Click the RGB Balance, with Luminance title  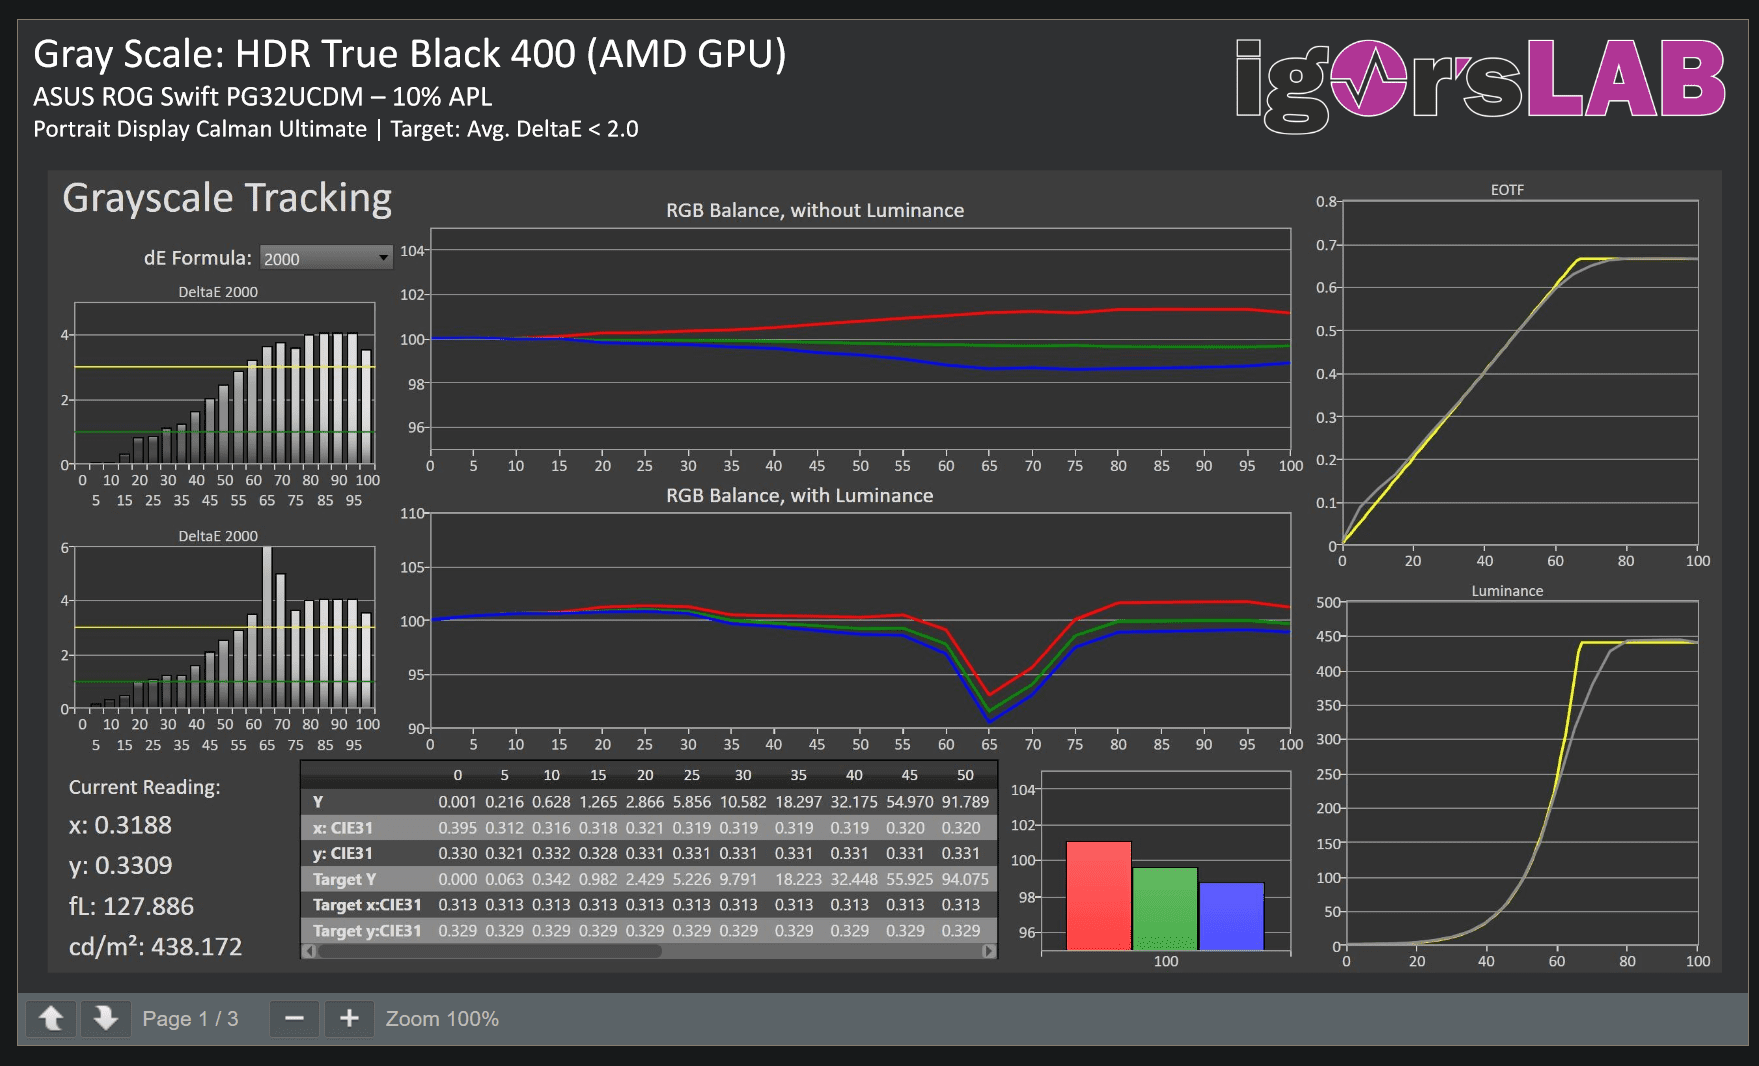point(800,496)
